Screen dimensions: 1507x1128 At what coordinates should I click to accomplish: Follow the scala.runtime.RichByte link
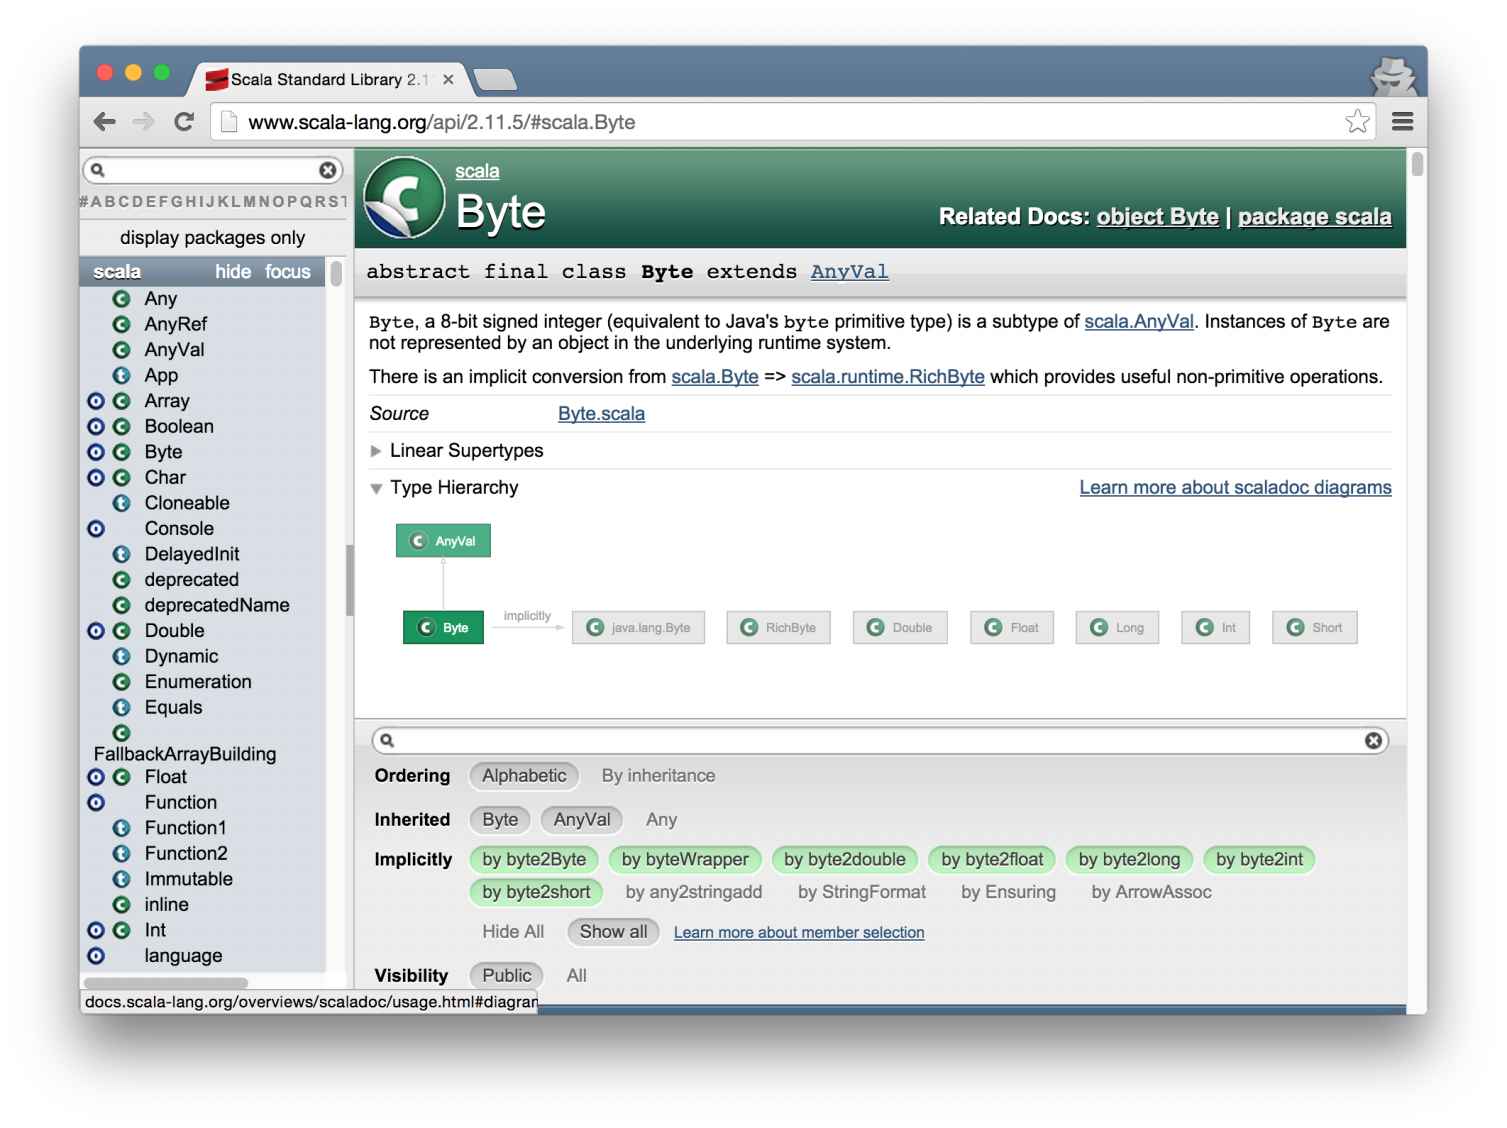888,377
